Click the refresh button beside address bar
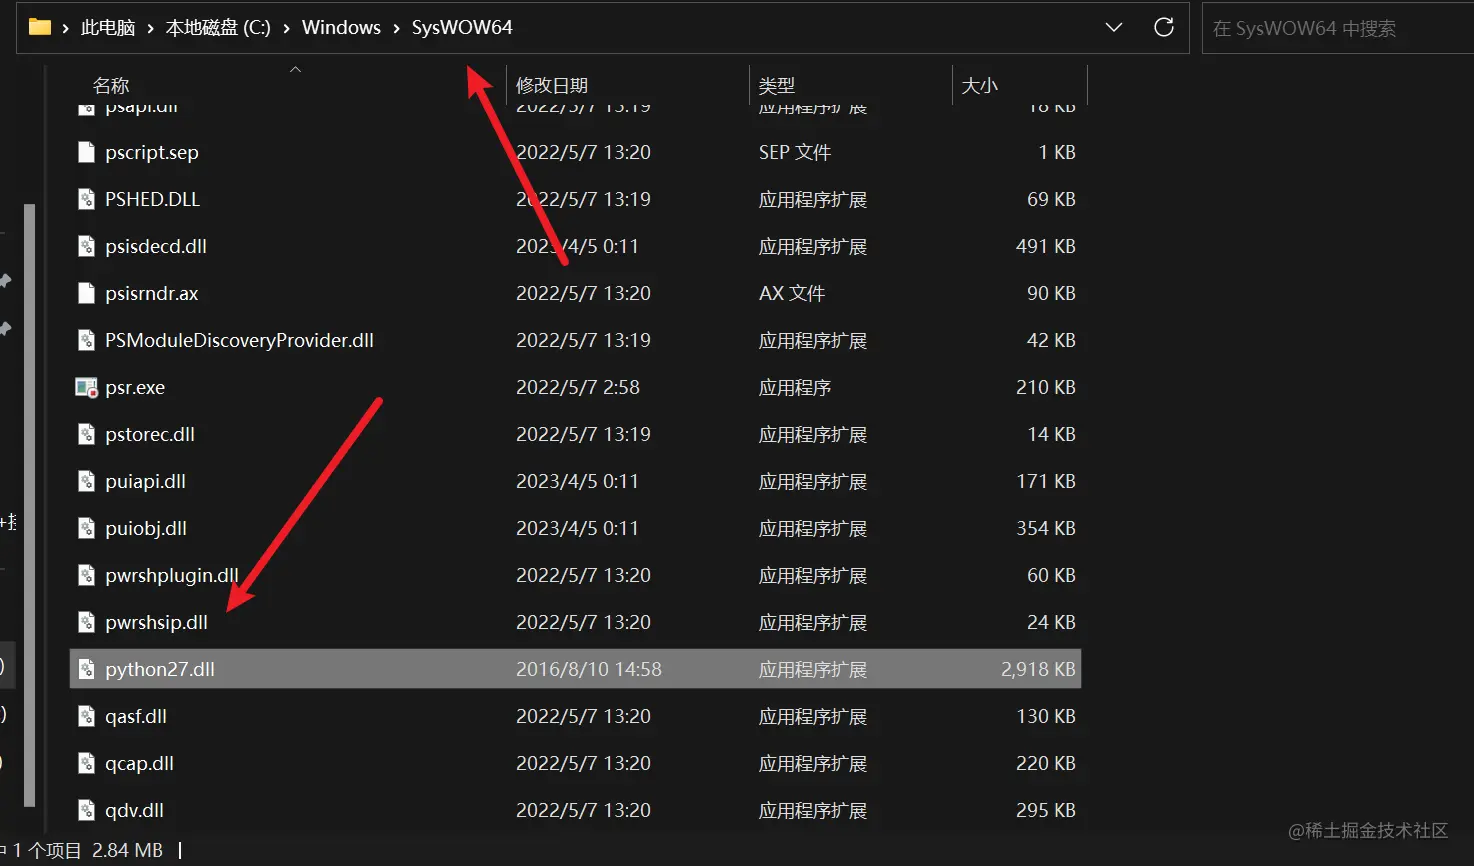 1164,27
